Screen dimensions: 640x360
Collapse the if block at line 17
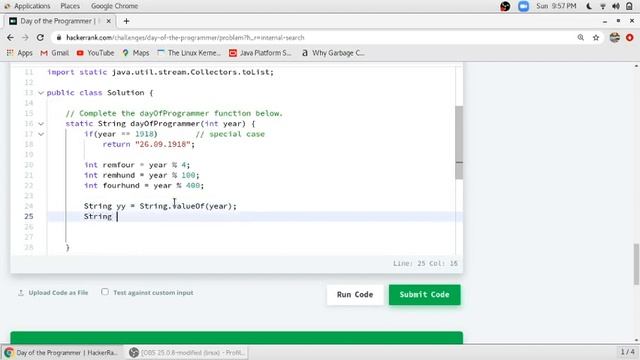tap(41, 134)
